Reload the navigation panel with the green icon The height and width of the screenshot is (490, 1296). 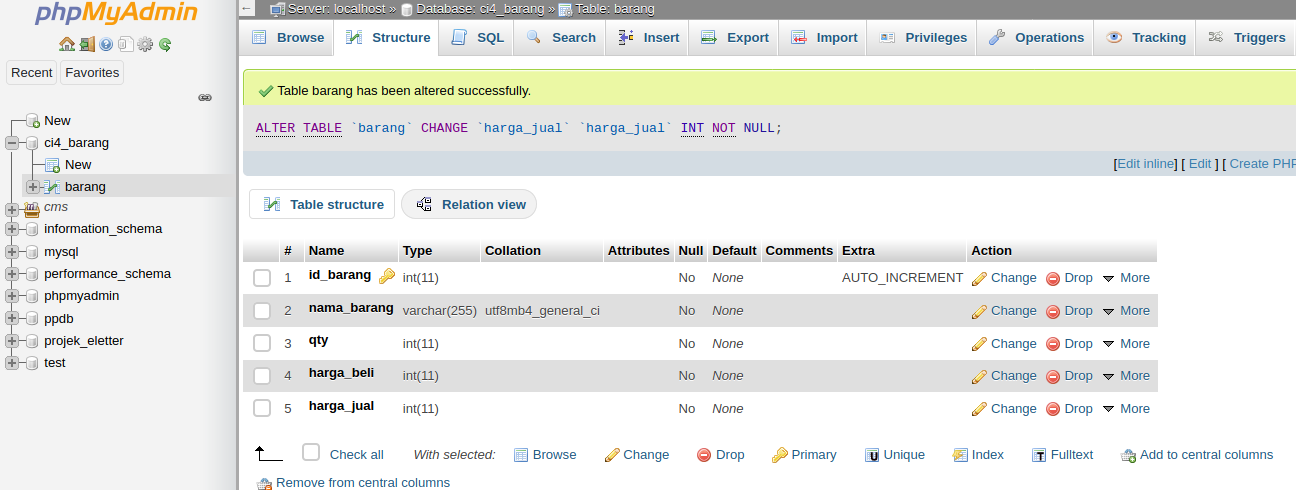165,44
